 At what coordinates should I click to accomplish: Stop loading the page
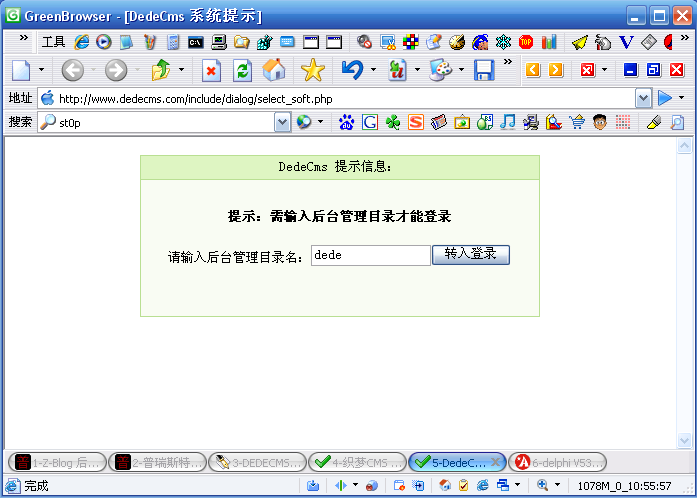pyautogui.click(x=211, y=70)
